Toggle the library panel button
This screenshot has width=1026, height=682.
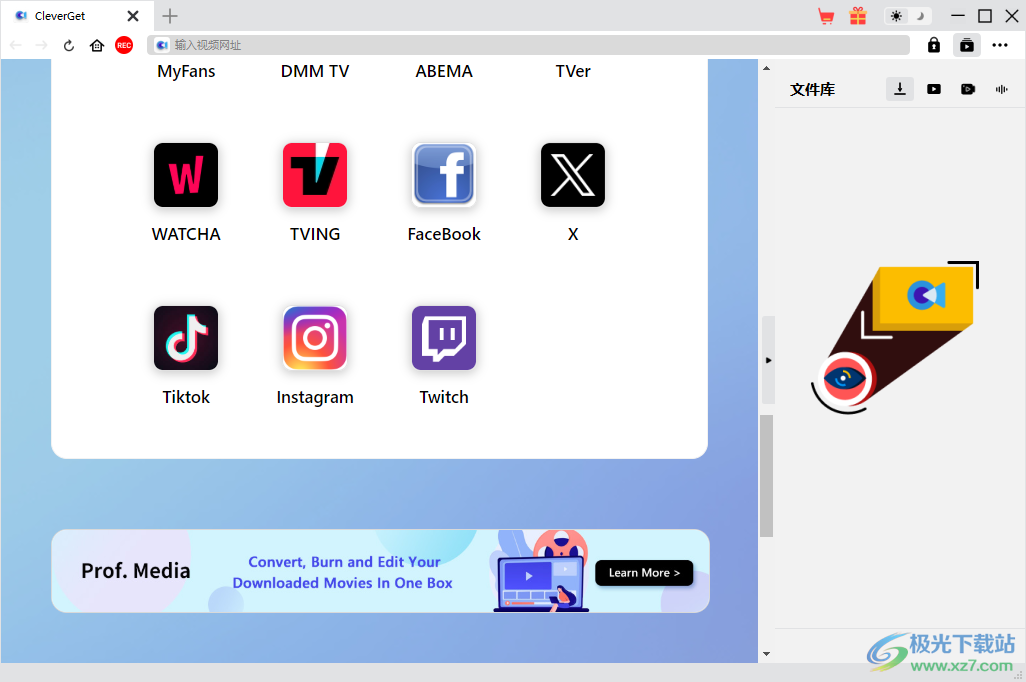pos(966,45)
